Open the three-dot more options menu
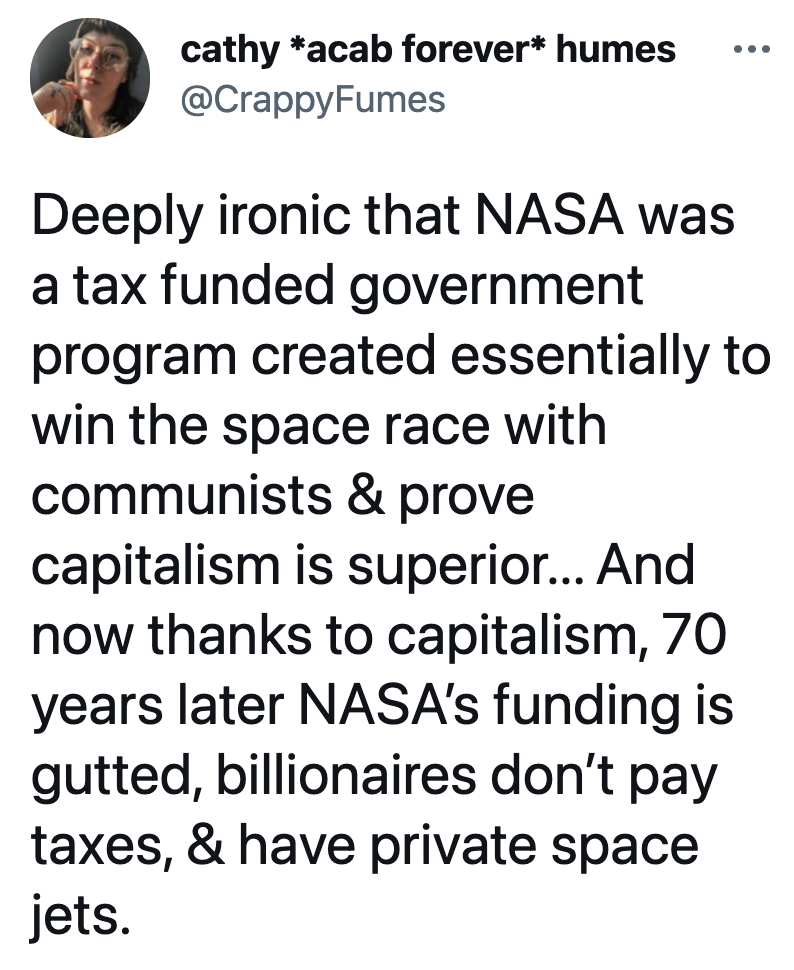Image resolution: width=794 pixels, height=970 pixels. (752, 49)
